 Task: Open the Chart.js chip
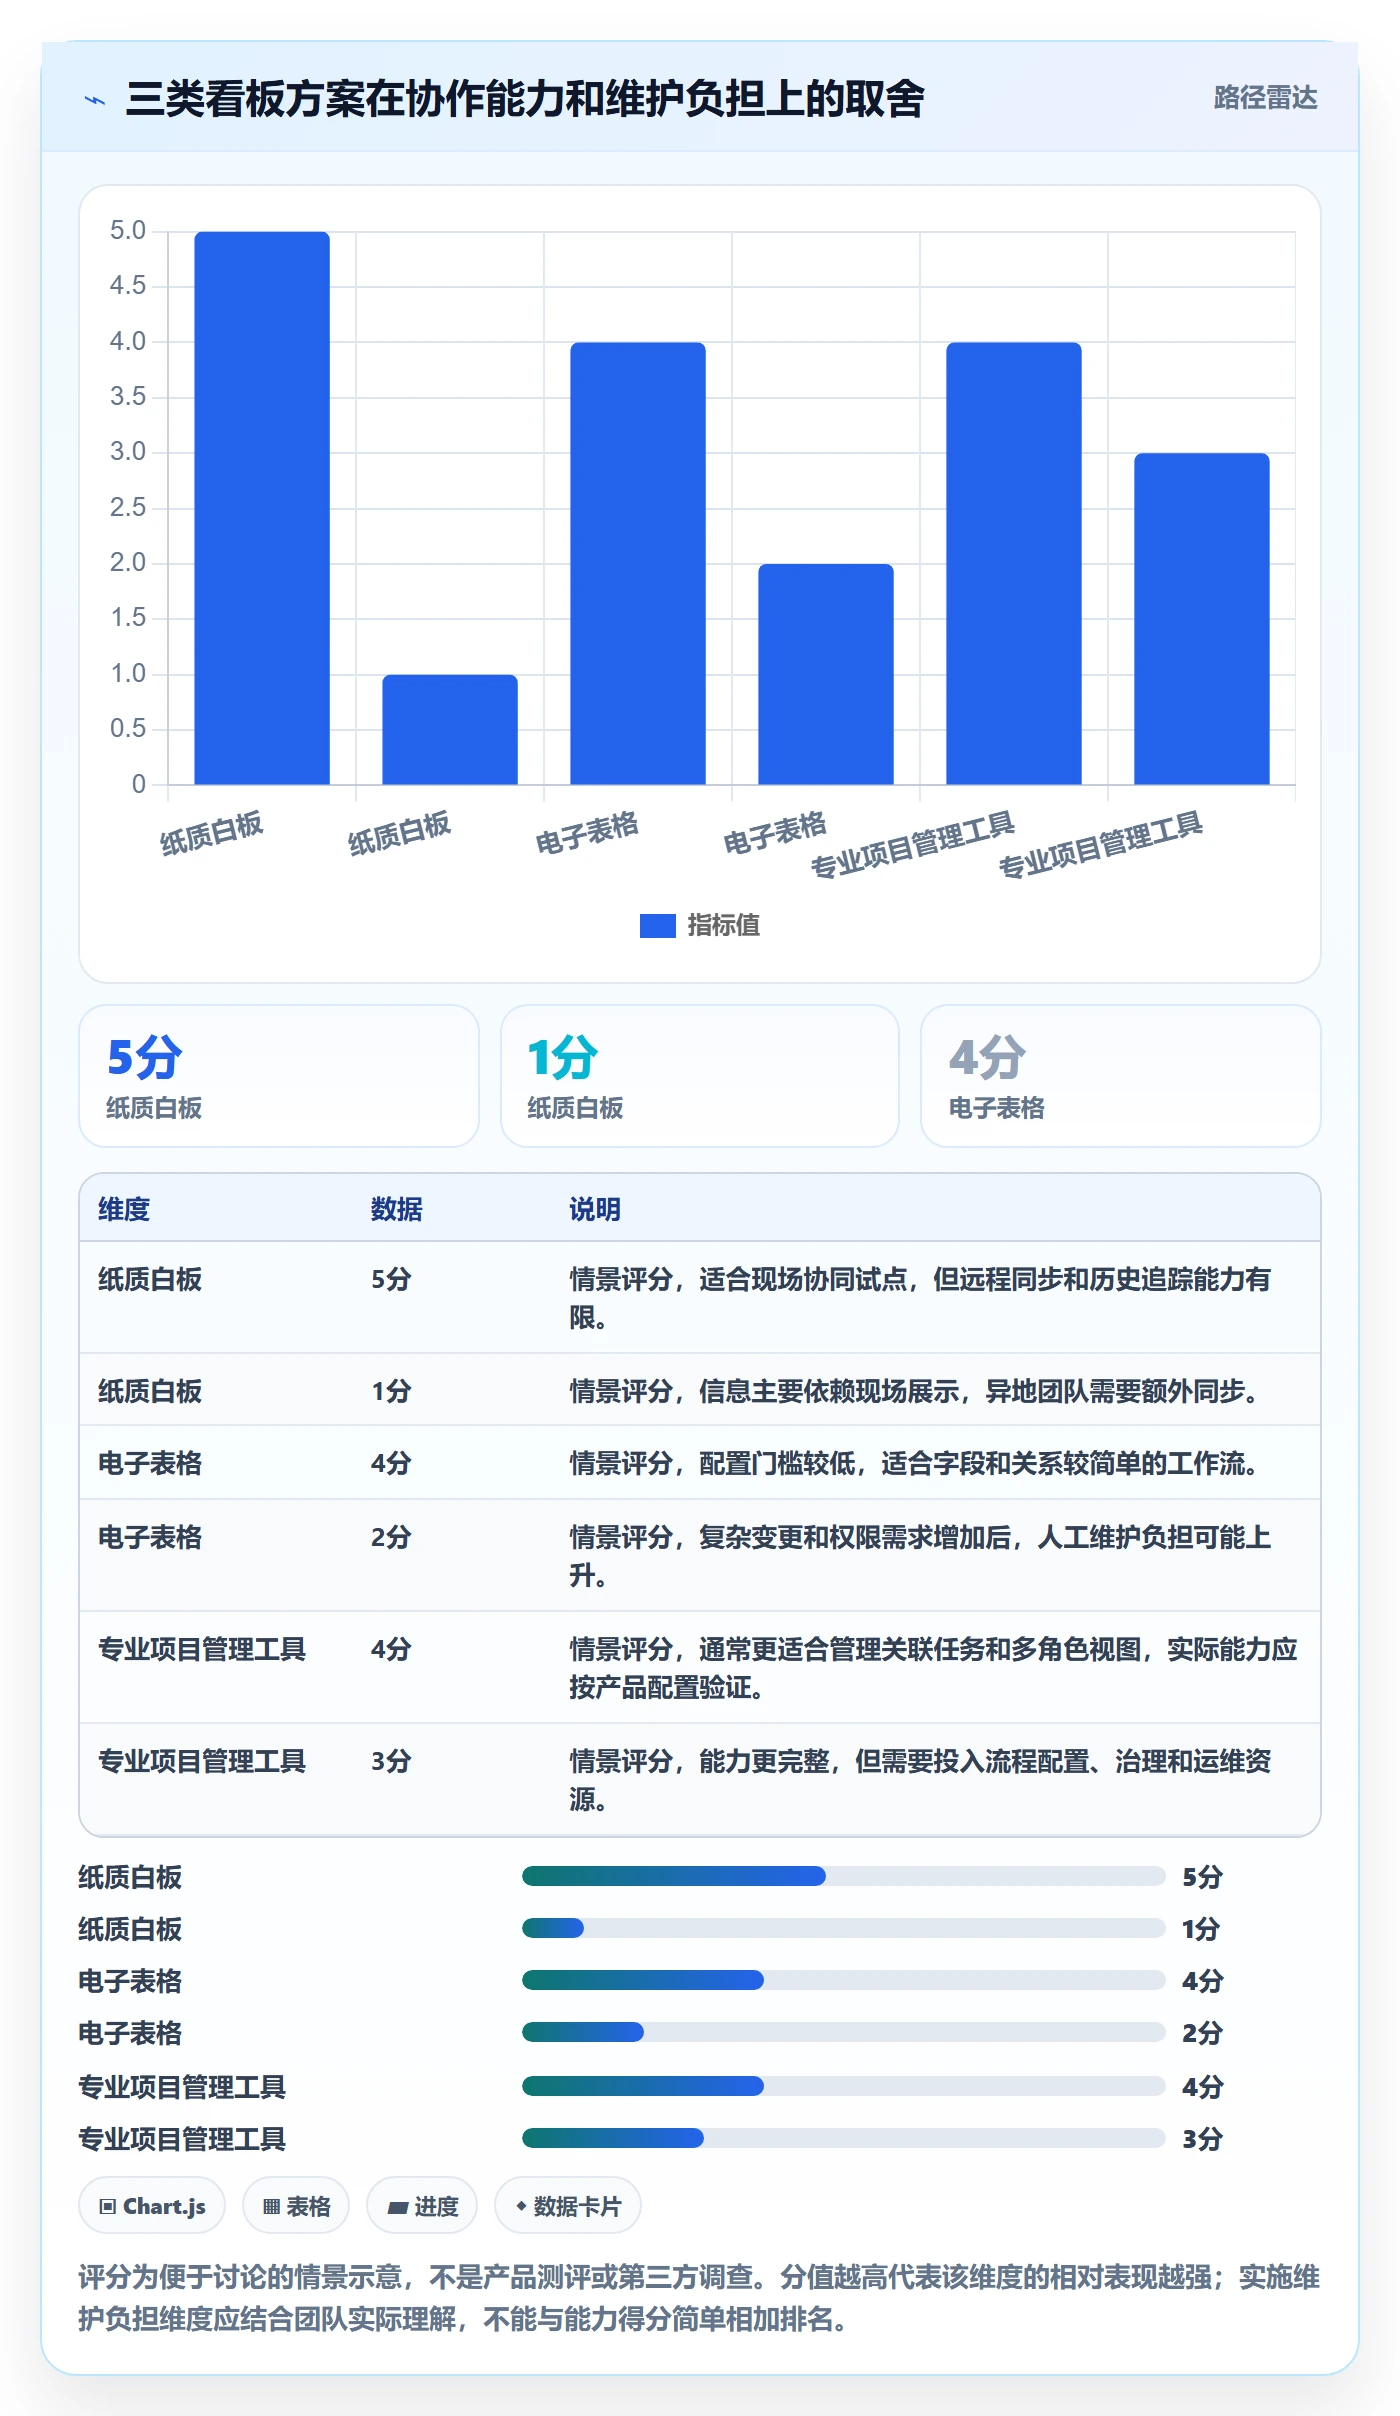152,2205
